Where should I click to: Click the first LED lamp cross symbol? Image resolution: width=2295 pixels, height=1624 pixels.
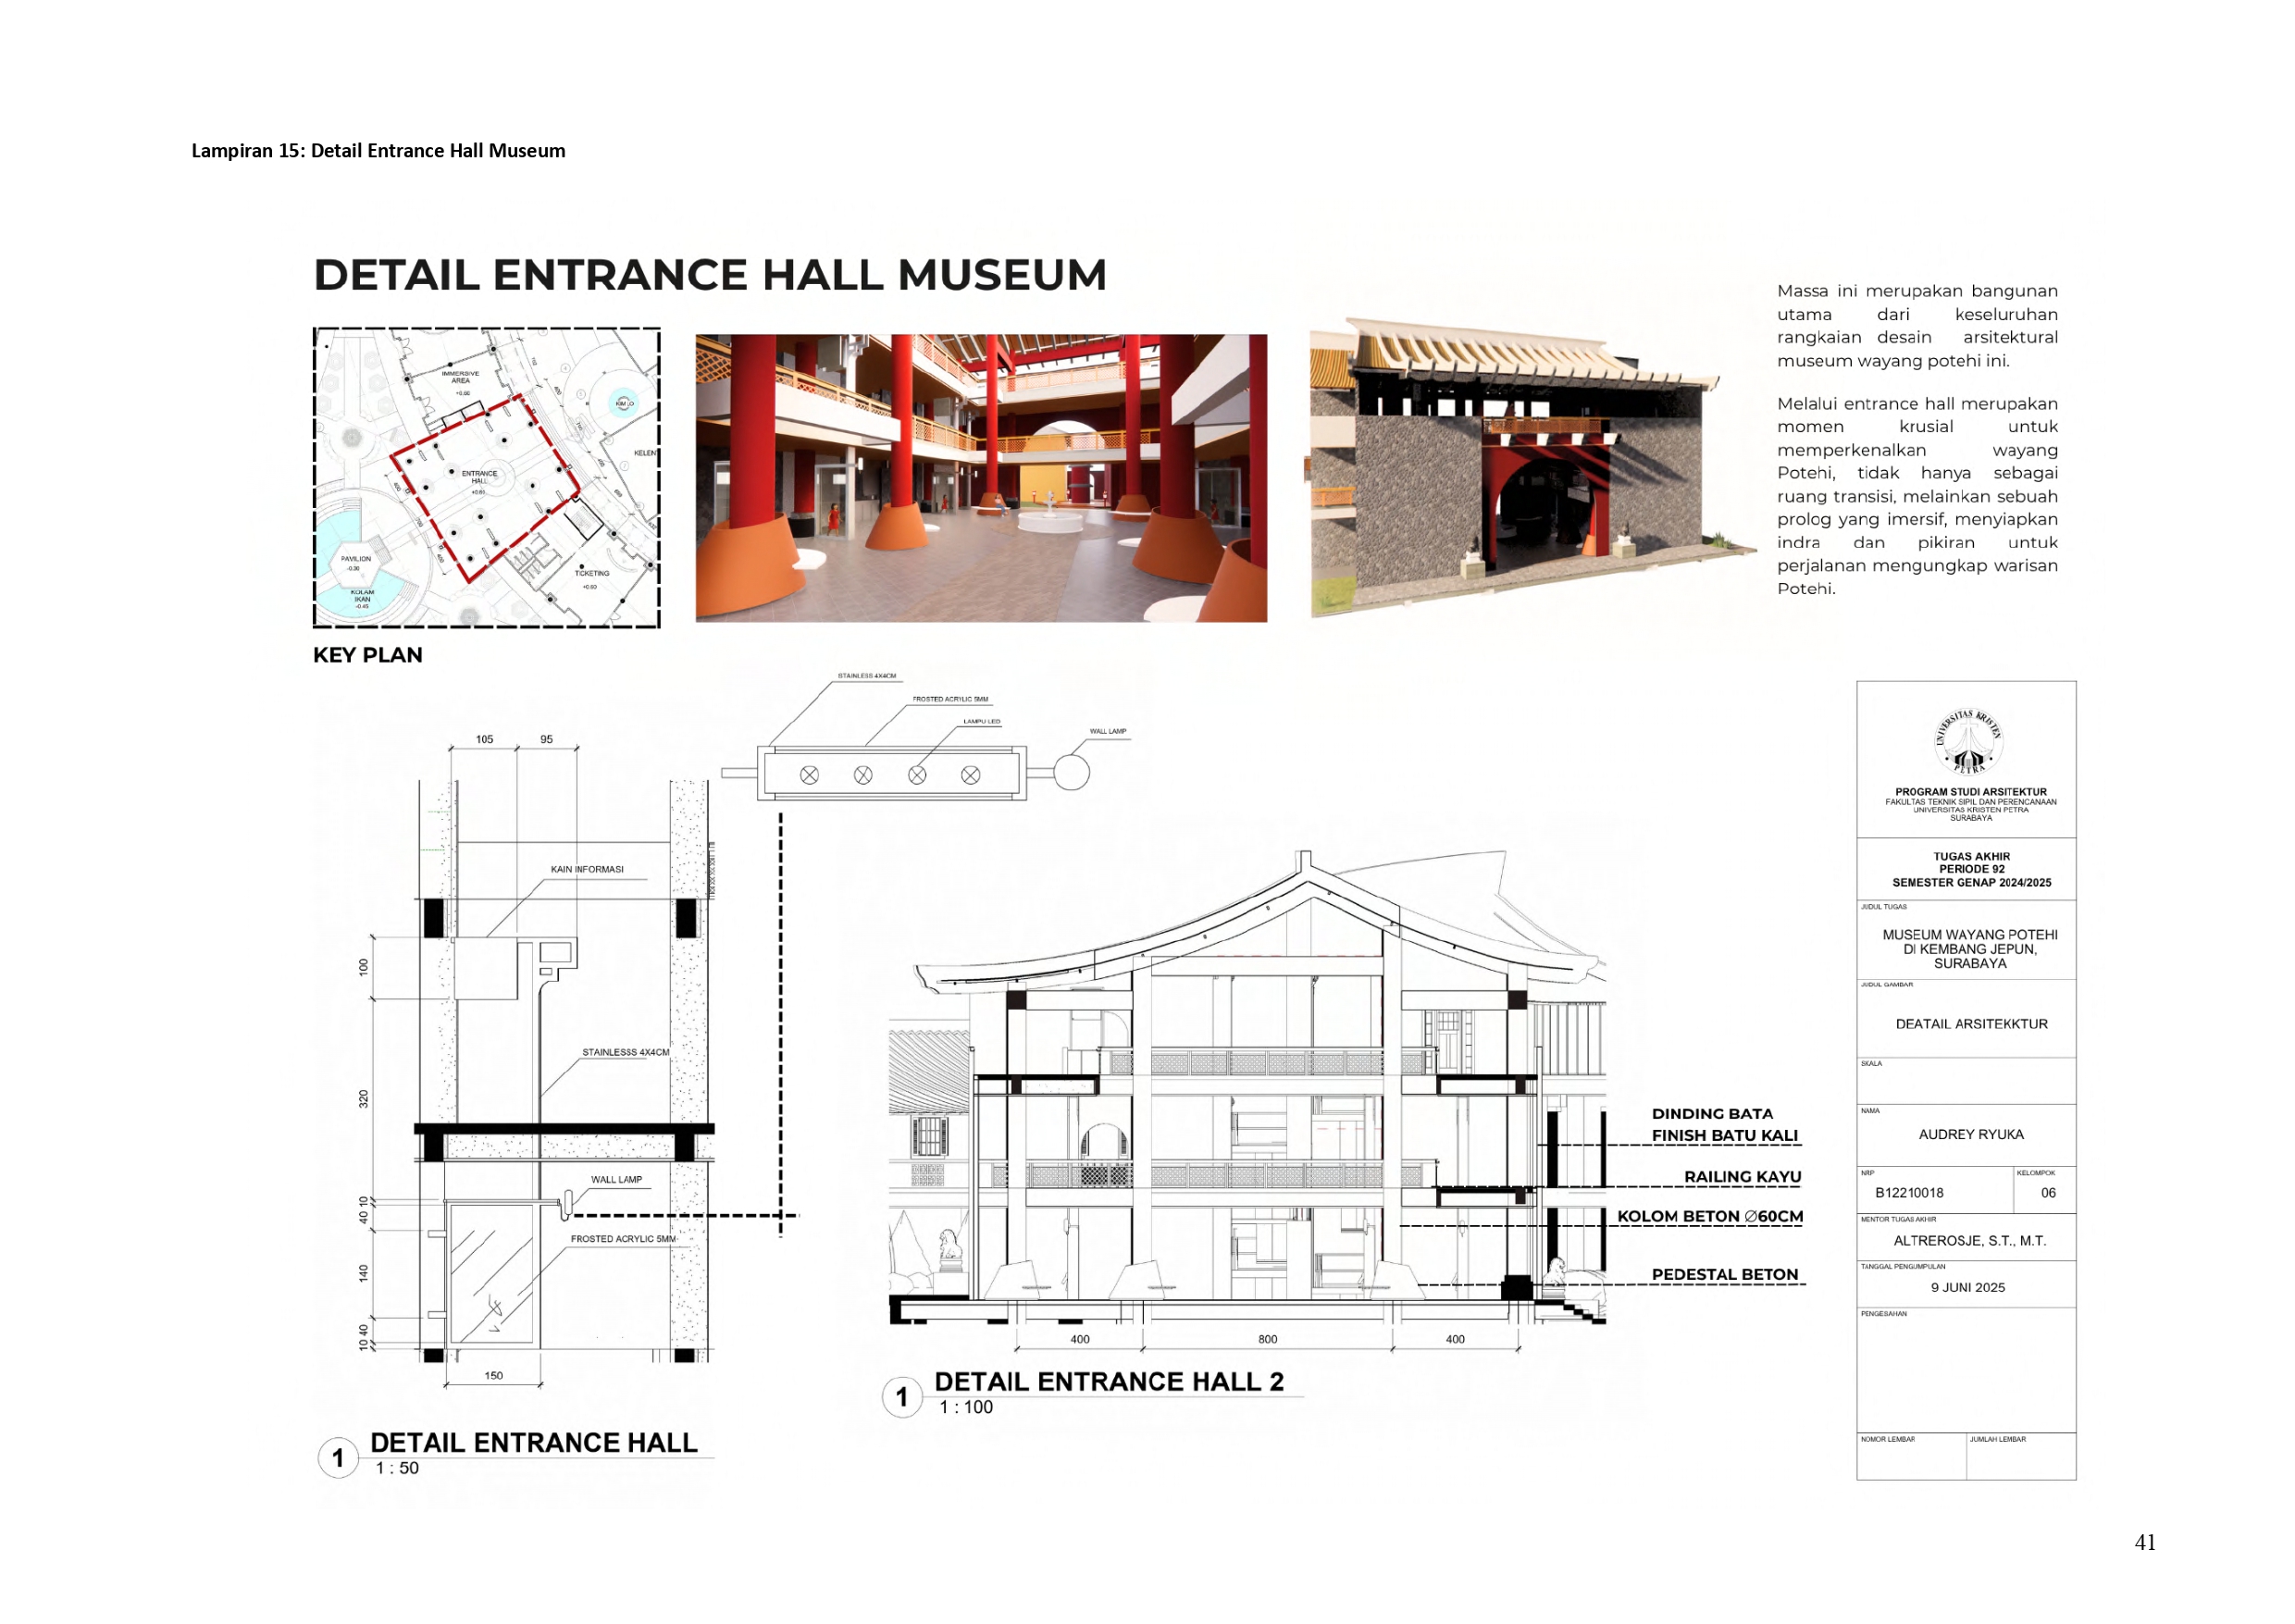[809, 775]
